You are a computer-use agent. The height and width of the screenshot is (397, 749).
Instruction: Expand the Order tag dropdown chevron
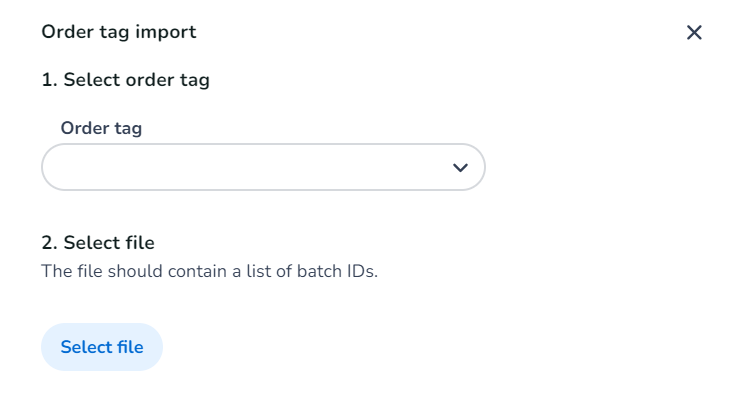(x=460, y=168)
